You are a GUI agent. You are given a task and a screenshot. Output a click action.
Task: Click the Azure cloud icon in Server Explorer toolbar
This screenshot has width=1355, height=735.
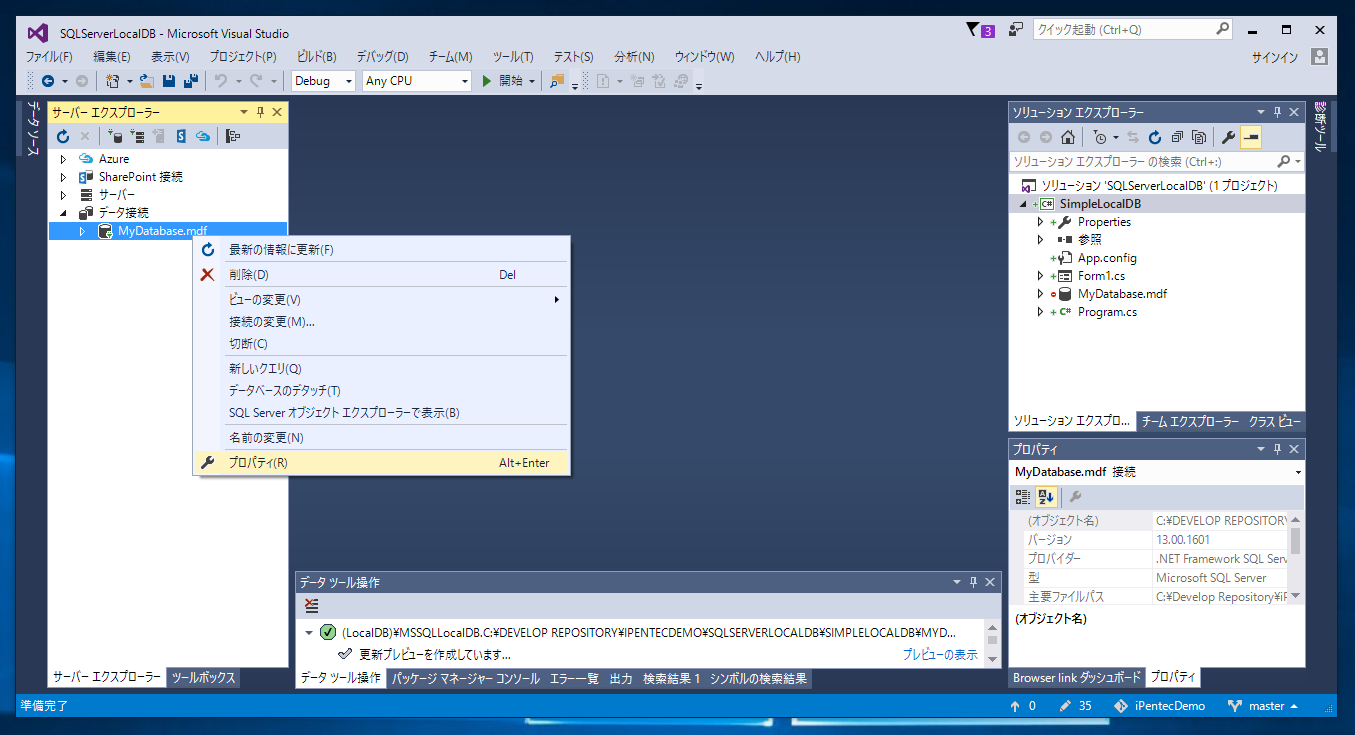(203, 136)
